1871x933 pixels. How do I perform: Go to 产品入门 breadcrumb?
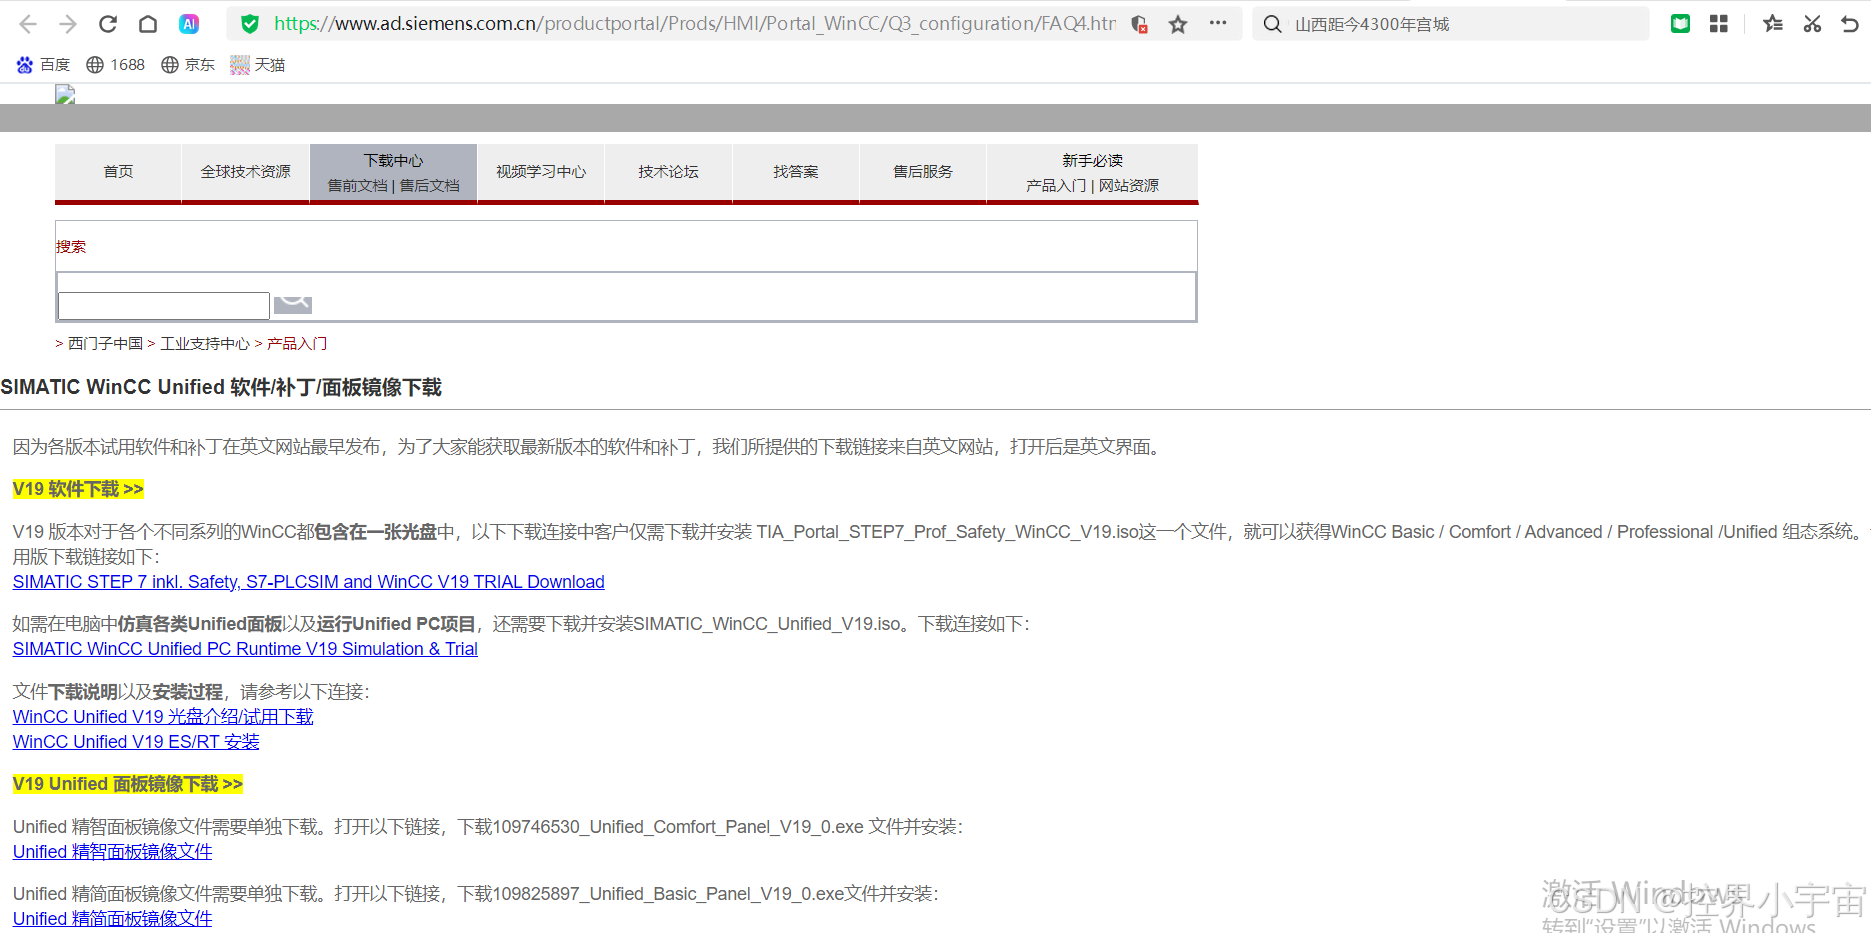click(x=297, y=344)
